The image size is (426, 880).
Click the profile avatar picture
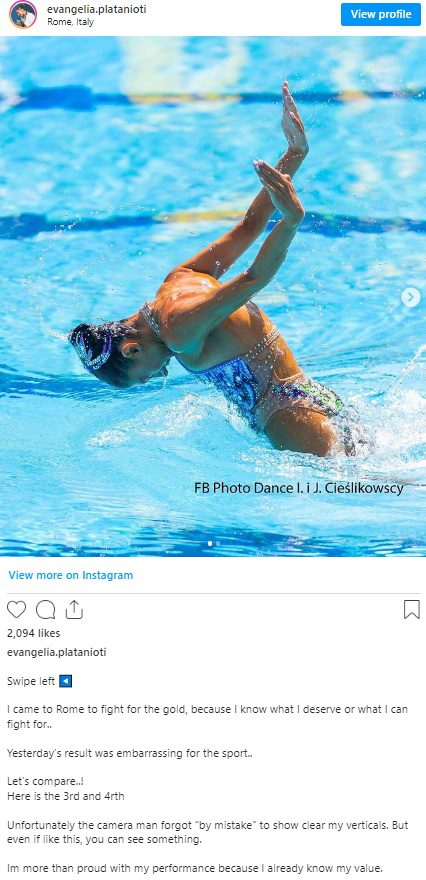(x=23, y=15)
